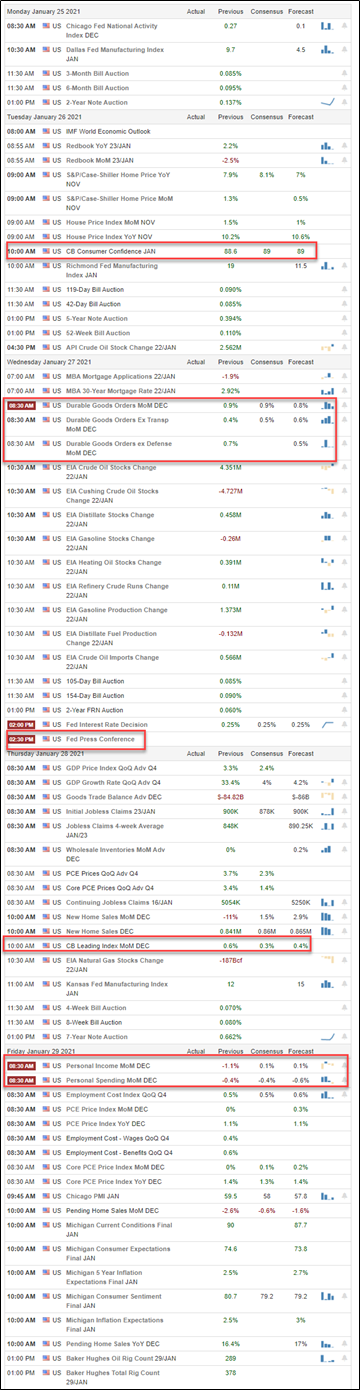Open the Initial Jobless Claims 23/JAN mini chart
The image size is (360, 1390).
pyautogui.click(x=328, y=810)
